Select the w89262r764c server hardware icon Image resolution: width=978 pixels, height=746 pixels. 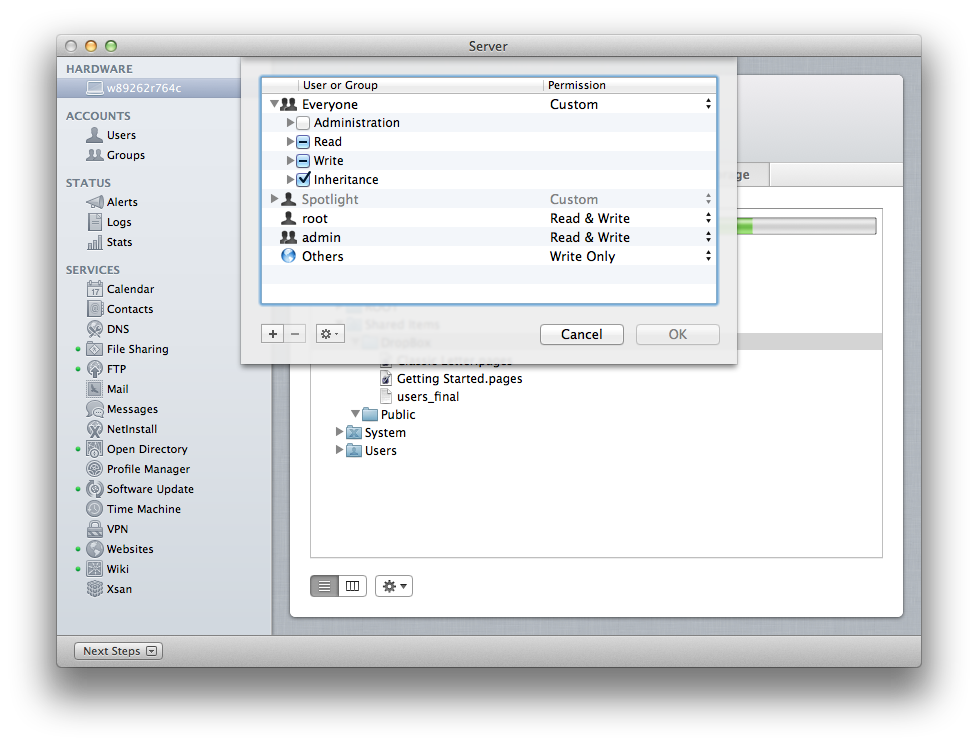(95, 88)
